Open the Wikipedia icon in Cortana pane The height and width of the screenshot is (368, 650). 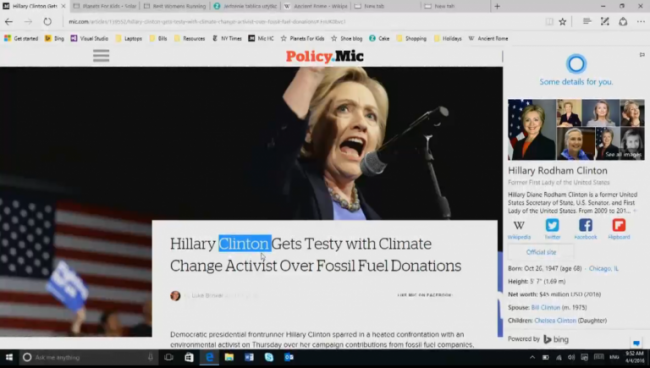[x=519, y=229]
